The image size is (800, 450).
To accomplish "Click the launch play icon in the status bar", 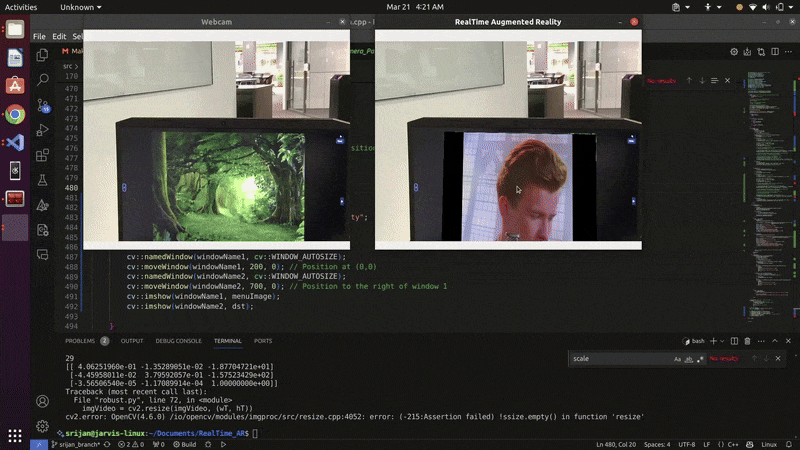I will 223,444.
